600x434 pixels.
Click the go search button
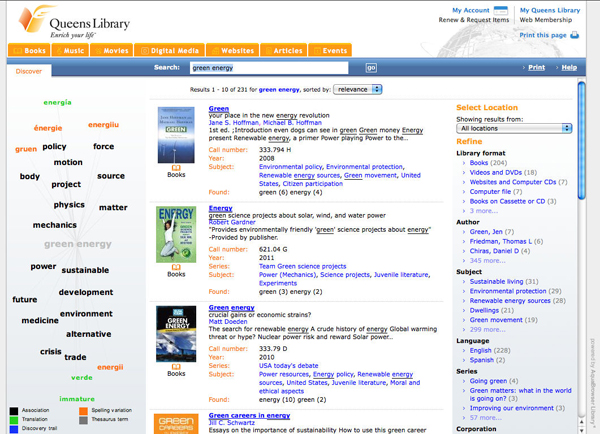[x=371, y=68]
